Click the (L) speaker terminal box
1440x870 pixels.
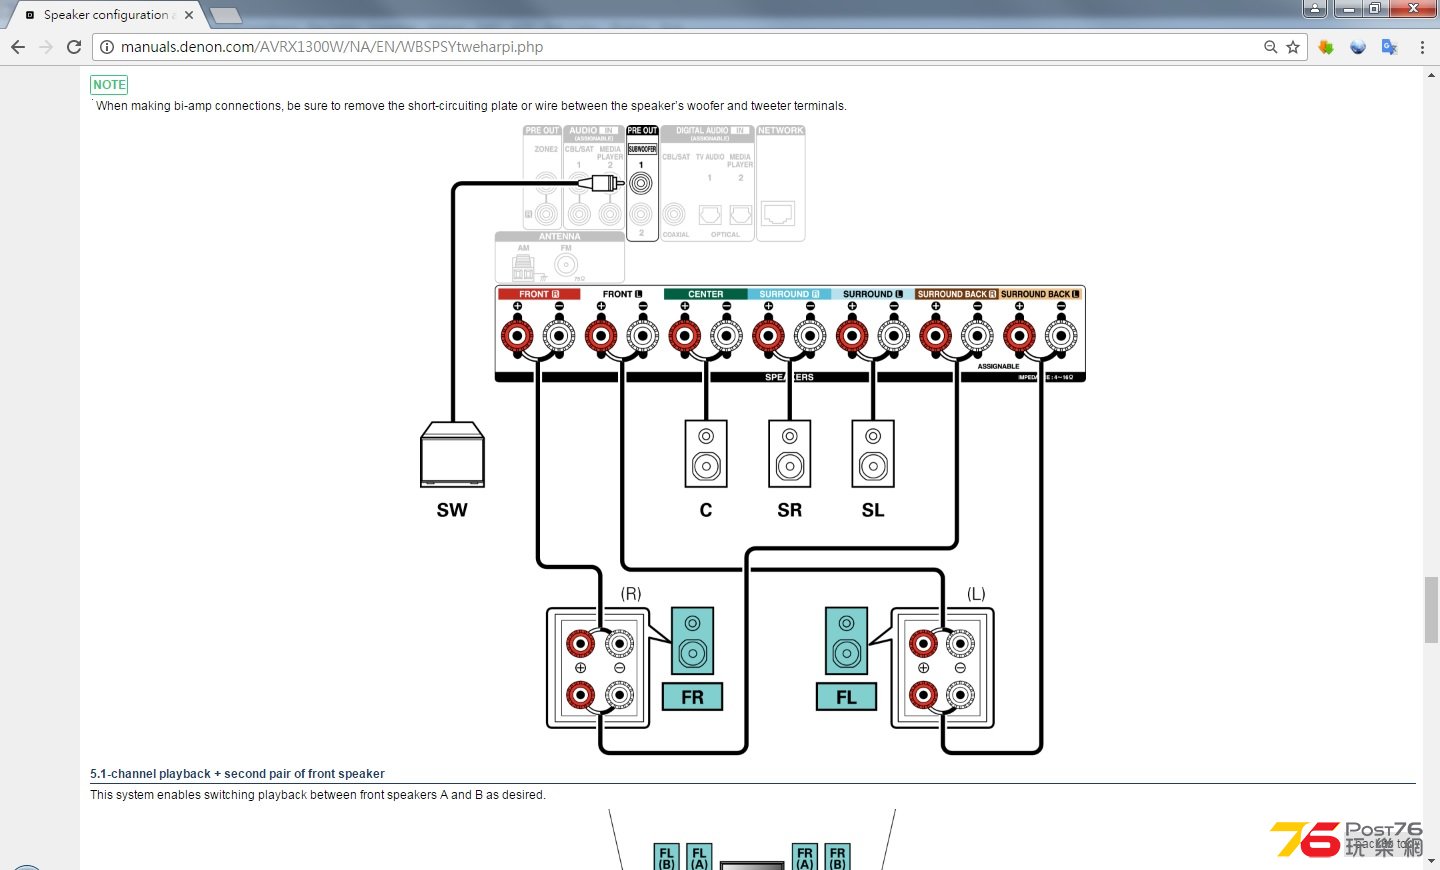pyautogui.click(x=942, y=668)
